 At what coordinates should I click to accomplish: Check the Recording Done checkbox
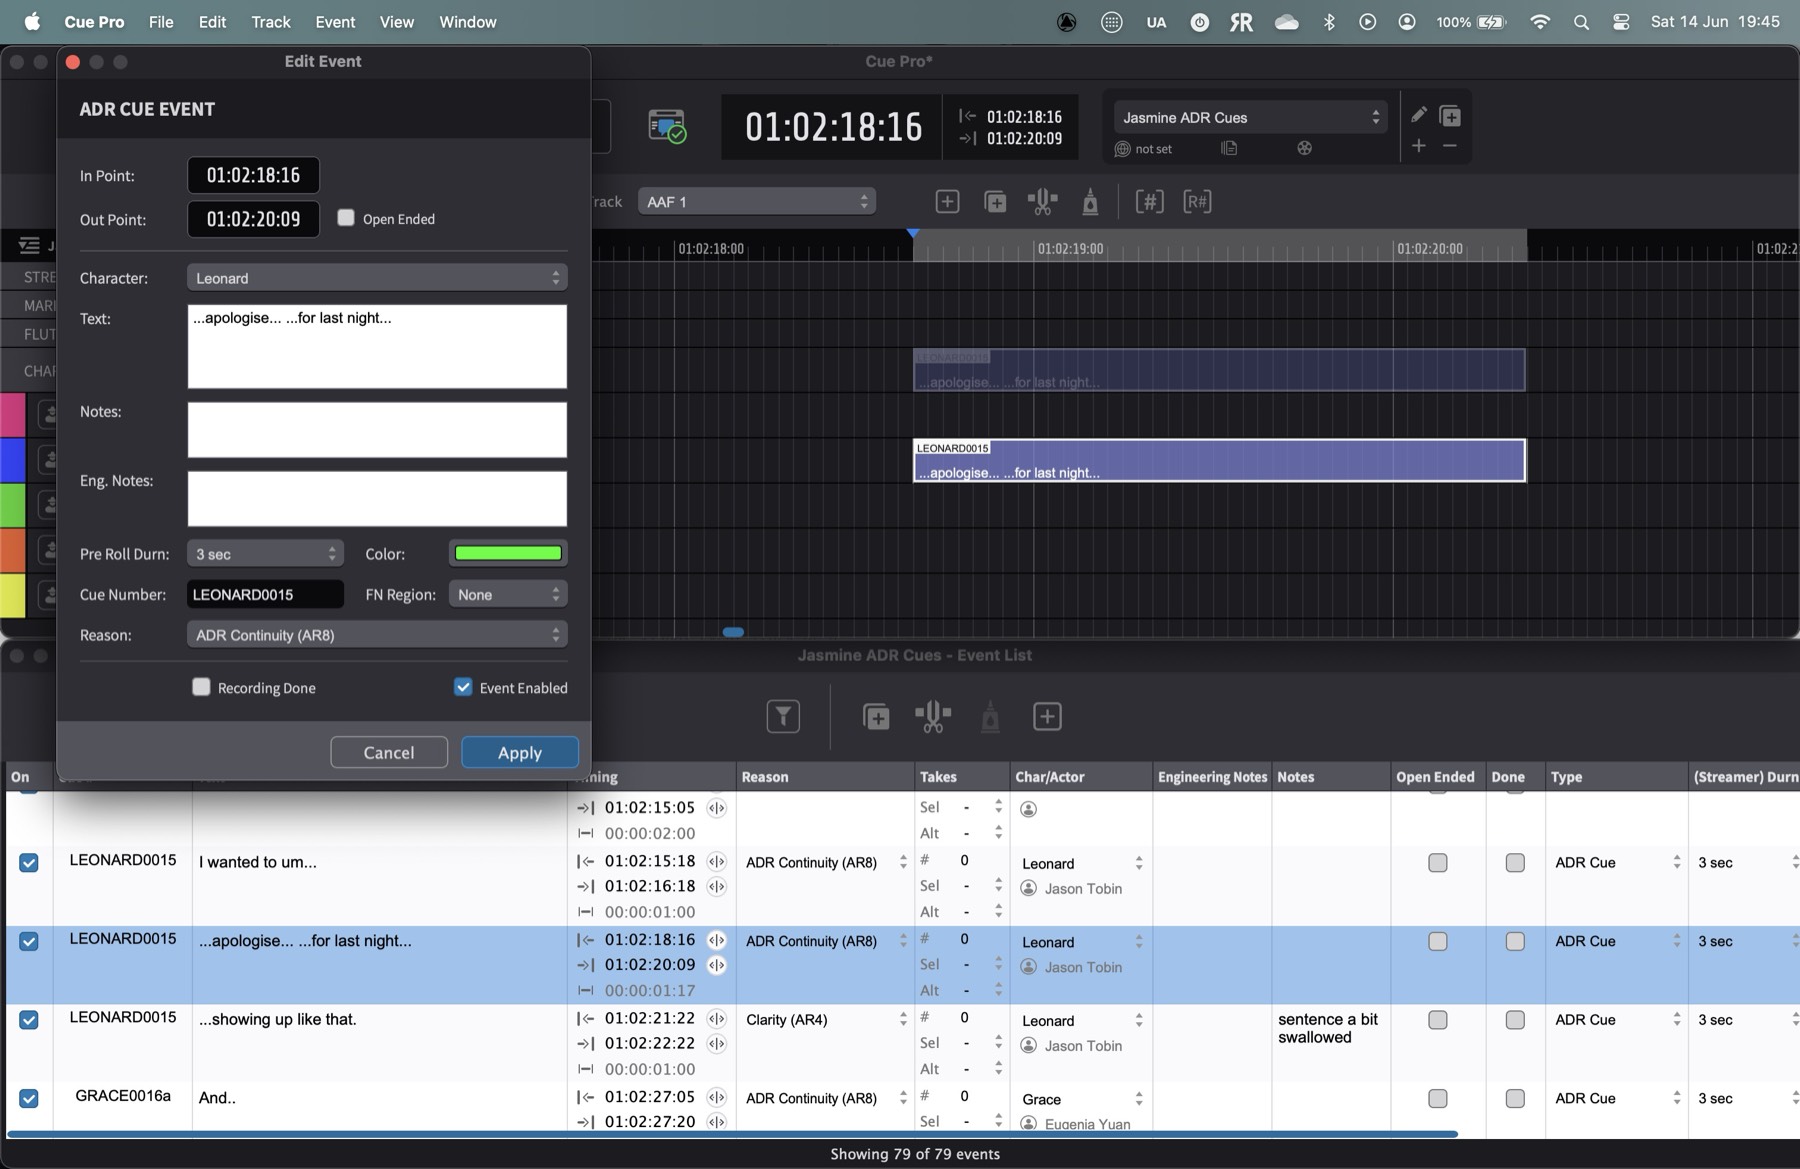tap(201, 687)
